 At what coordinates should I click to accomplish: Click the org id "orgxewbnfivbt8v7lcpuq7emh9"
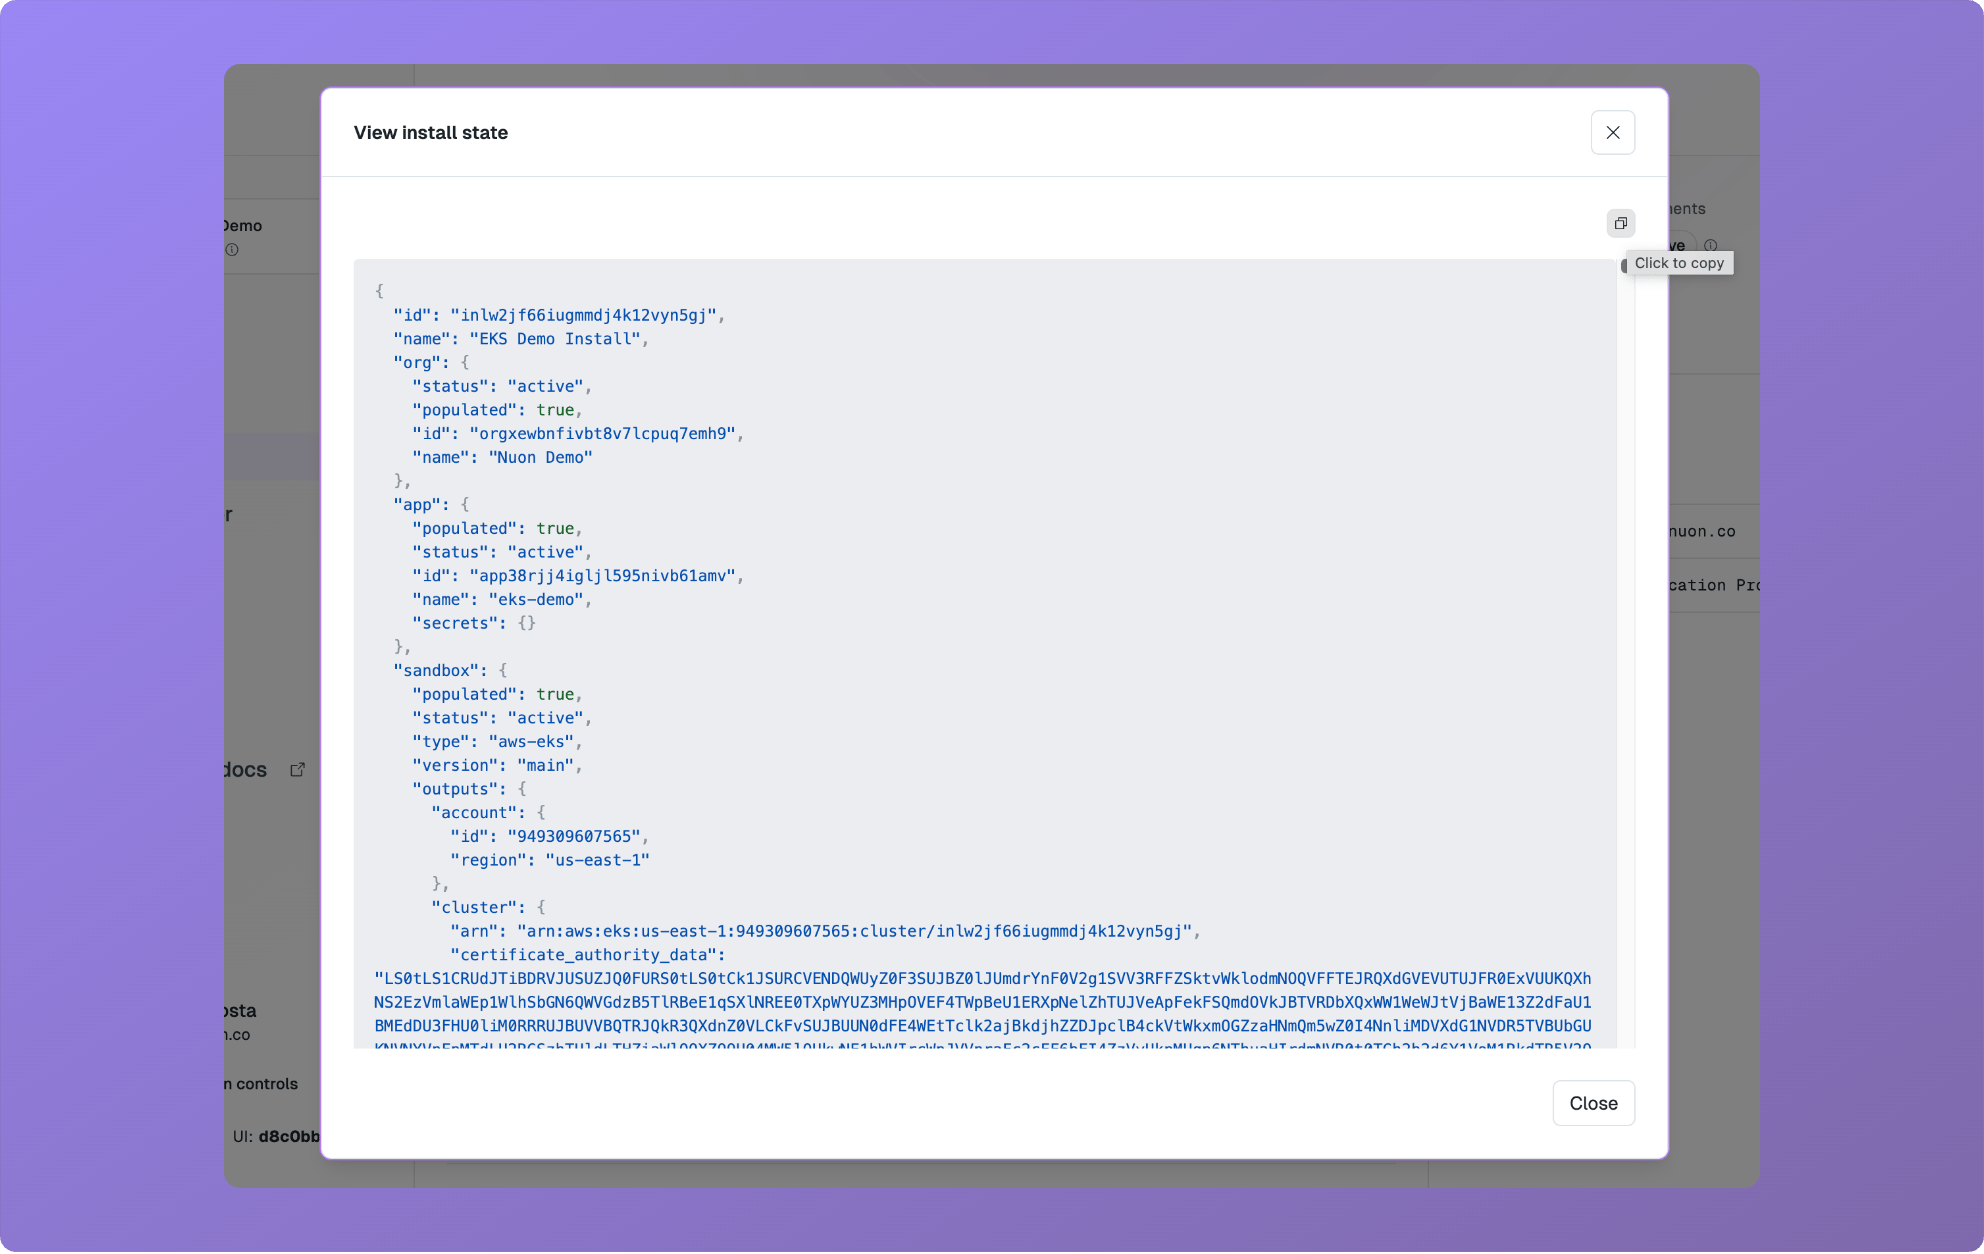[602, 434]
